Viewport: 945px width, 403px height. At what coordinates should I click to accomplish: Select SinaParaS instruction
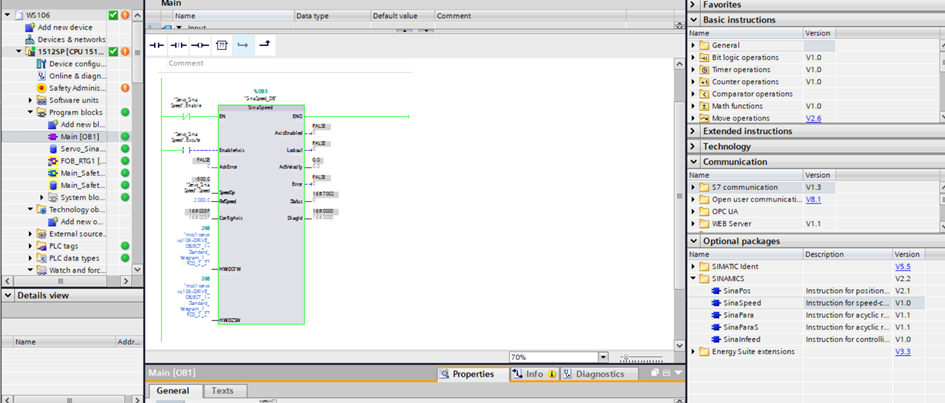pos(740,327)
